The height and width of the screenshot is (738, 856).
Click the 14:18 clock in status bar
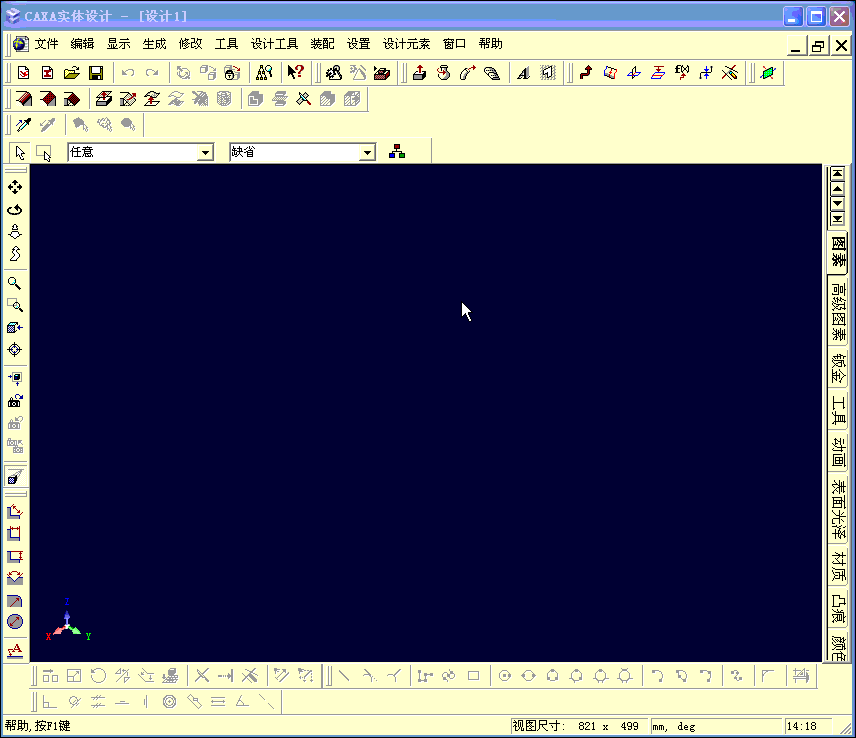coord(801,727)
